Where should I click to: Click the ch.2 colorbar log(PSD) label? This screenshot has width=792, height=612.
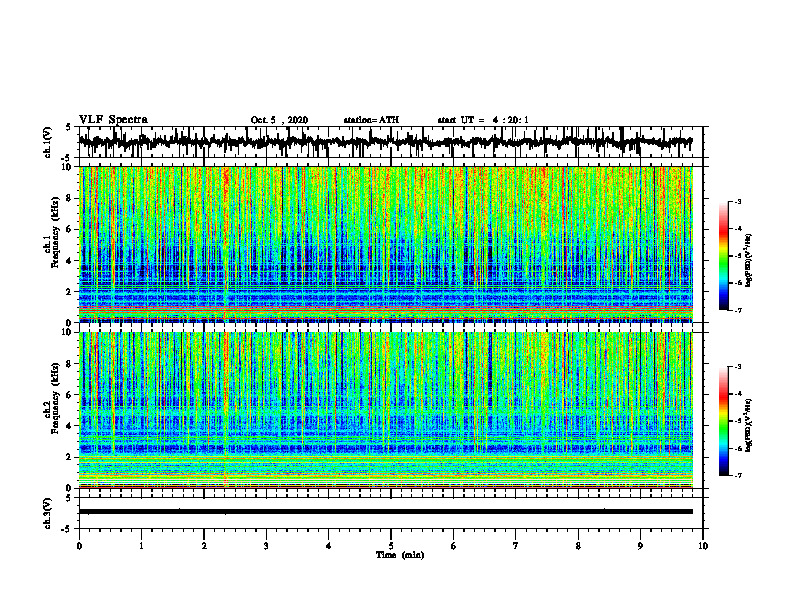click(x=749, y=425)
